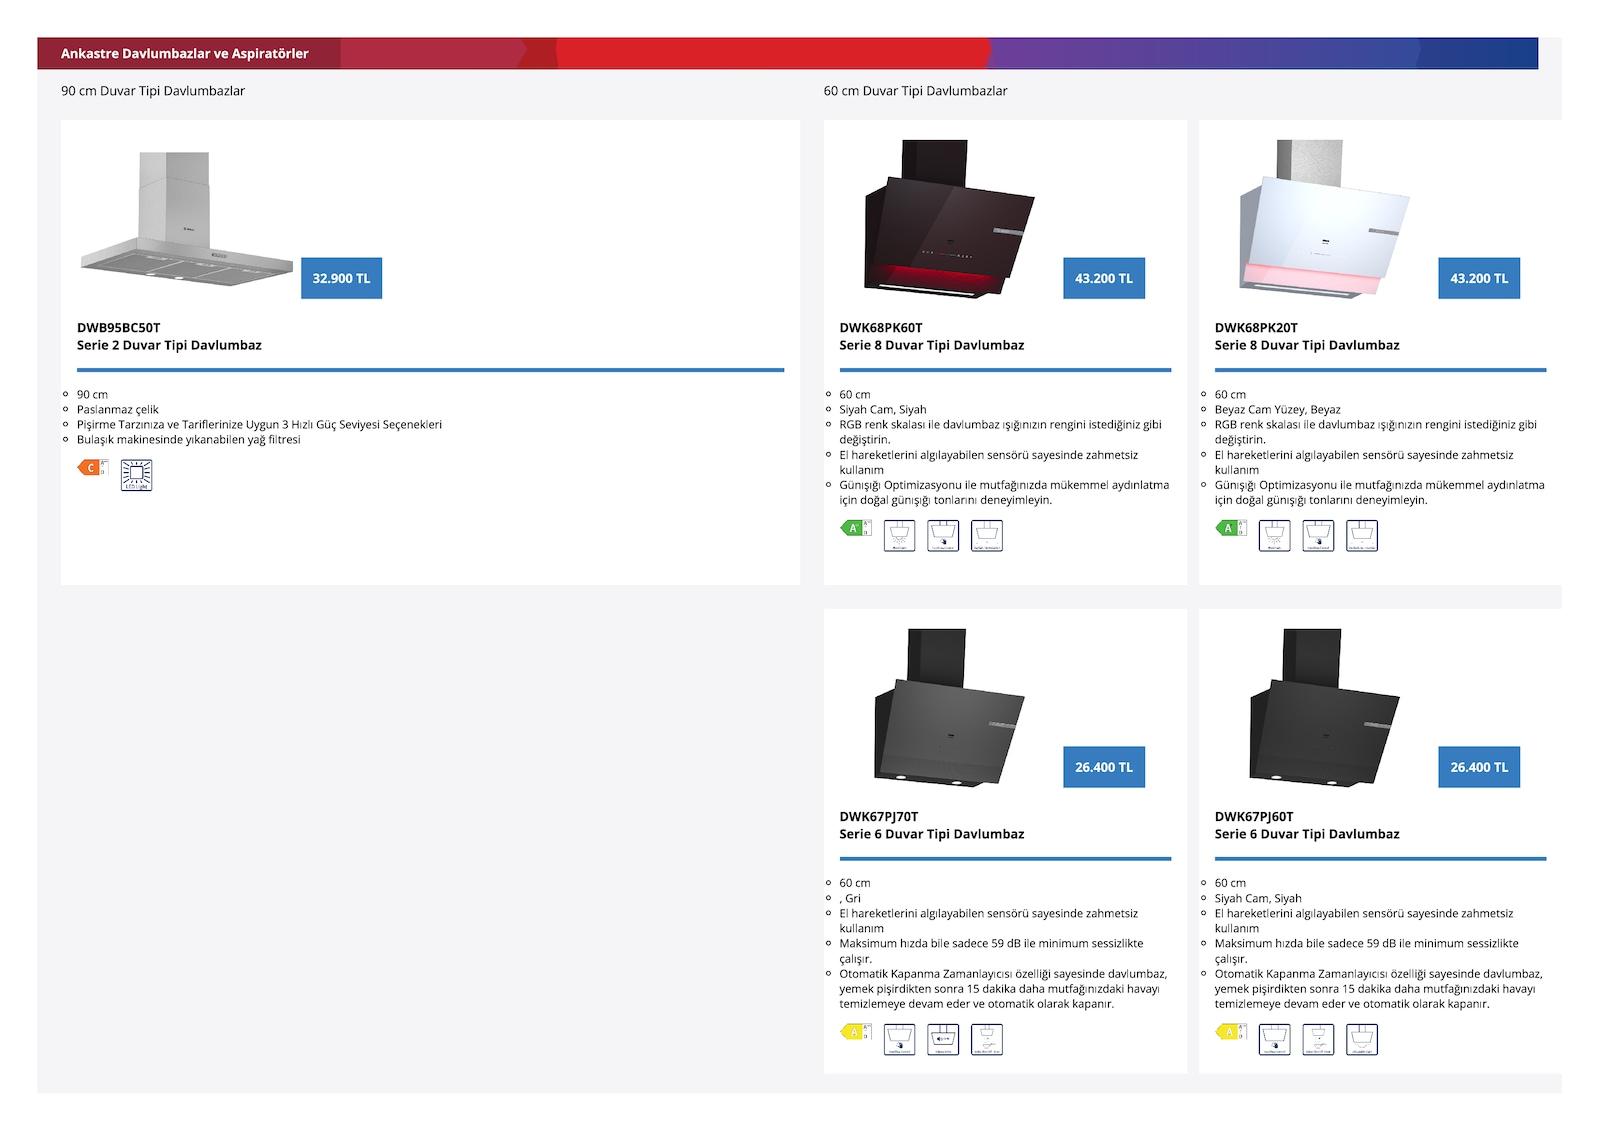Click the TouchFree Control icon under DWK67PJ70T
The height and width of the screenshot is (1131, 1600).
pyautogui.click(x=899, y=1039)
